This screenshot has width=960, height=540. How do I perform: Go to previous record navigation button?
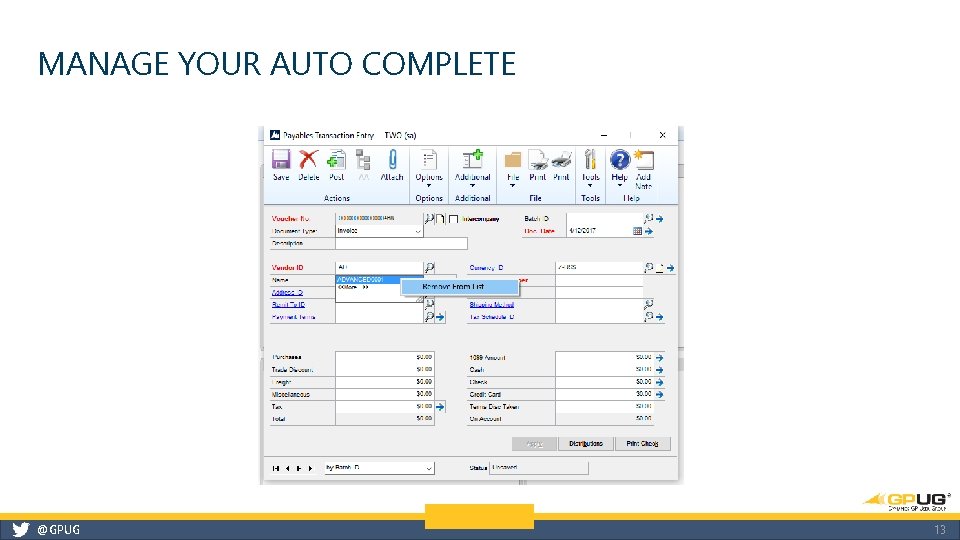pyautogui.click(x=287, y=468)
